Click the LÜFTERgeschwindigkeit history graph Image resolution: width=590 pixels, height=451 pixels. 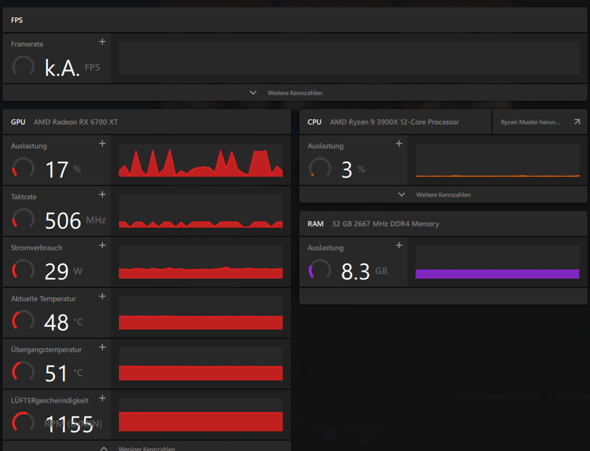pyautogui.click(x=201, y=415)
